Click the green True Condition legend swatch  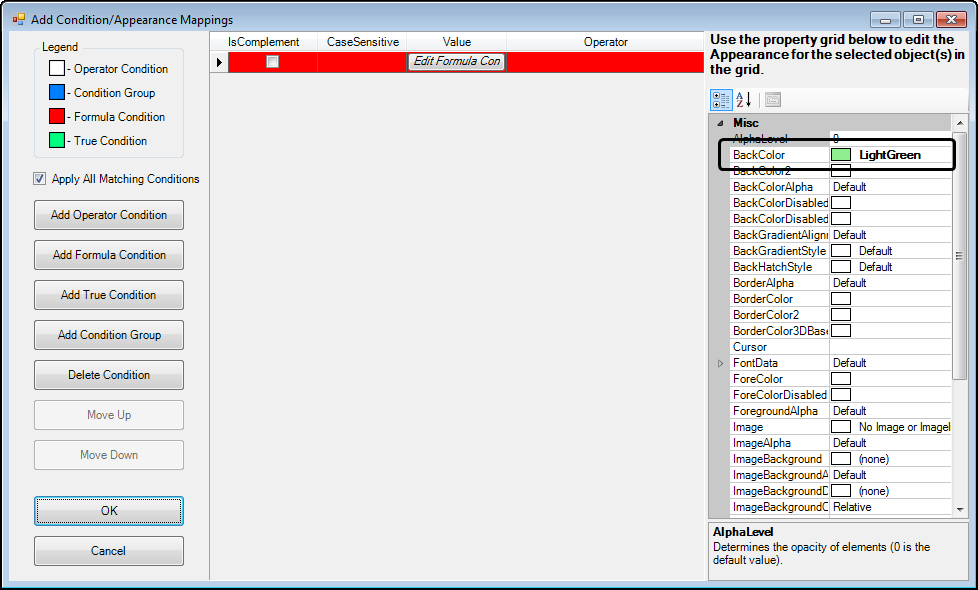[57, 140]
